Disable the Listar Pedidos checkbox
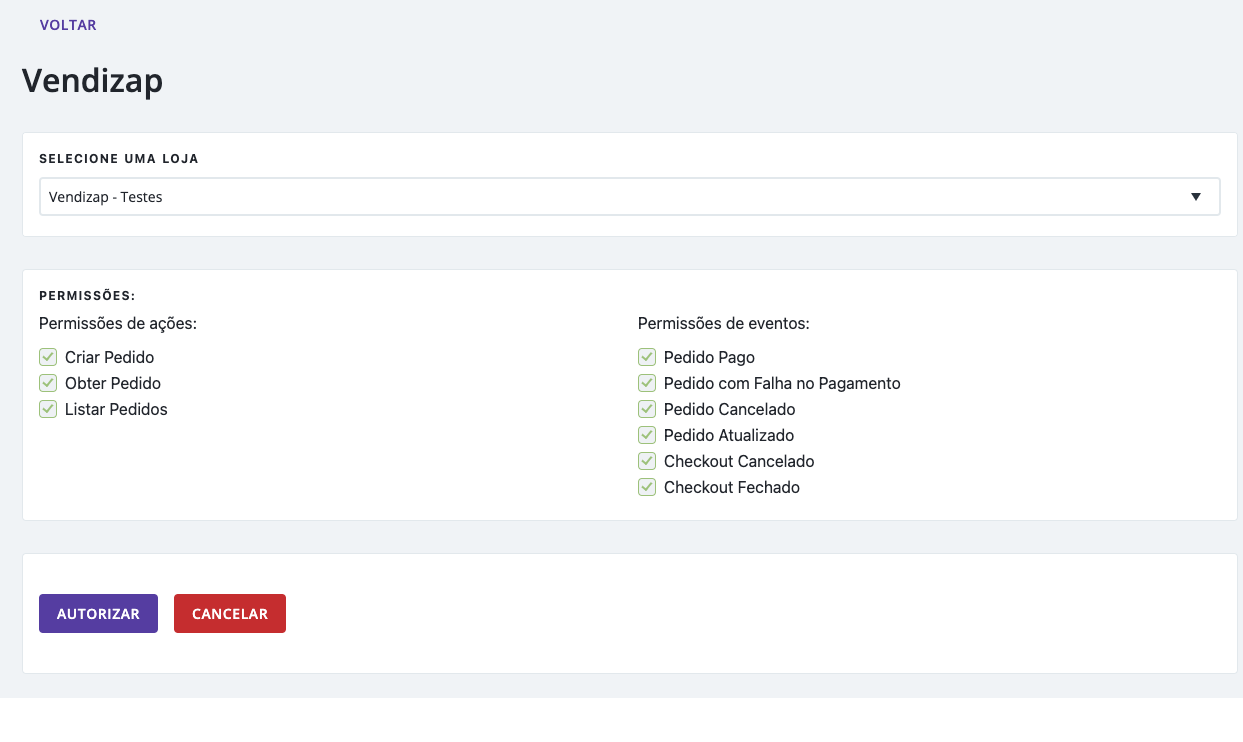This screenshot has height=742, width=1243. tap(48, 409)
